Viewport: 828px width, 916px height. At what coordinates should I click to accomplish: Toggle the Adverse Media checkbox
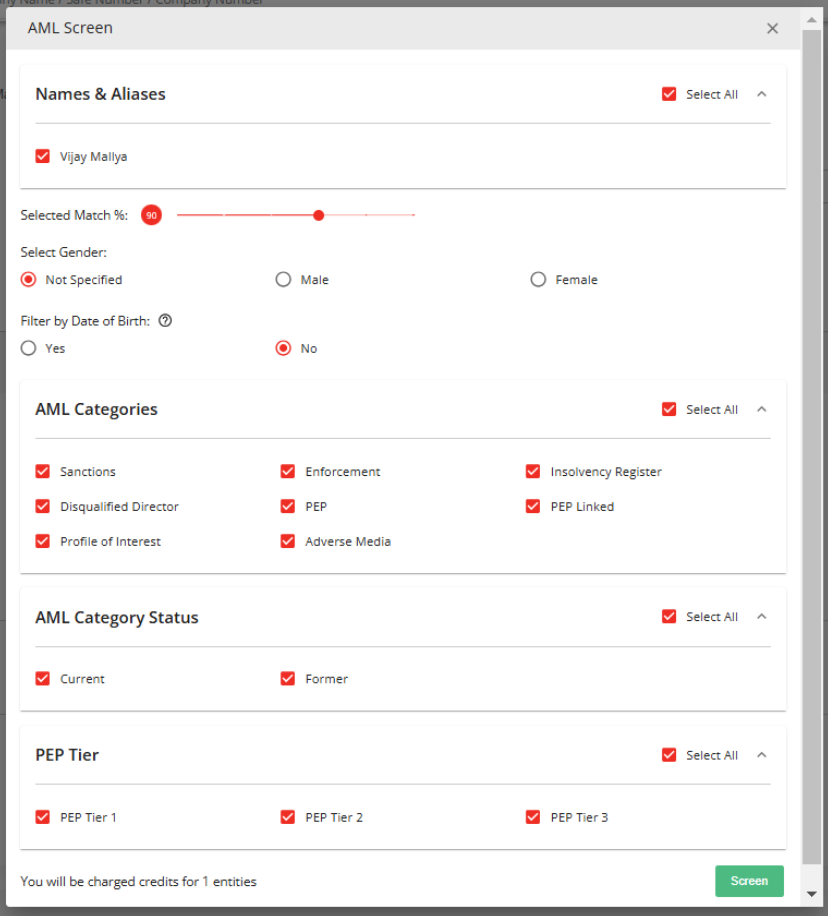click(x=288, y=541)
